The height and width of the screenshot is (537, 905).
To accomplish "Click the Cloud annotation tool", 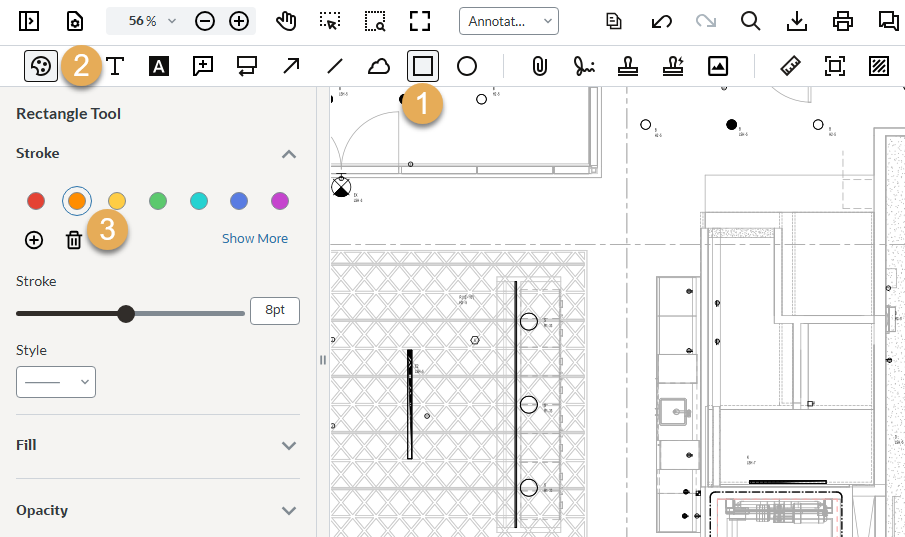I will tap(379, 67).
